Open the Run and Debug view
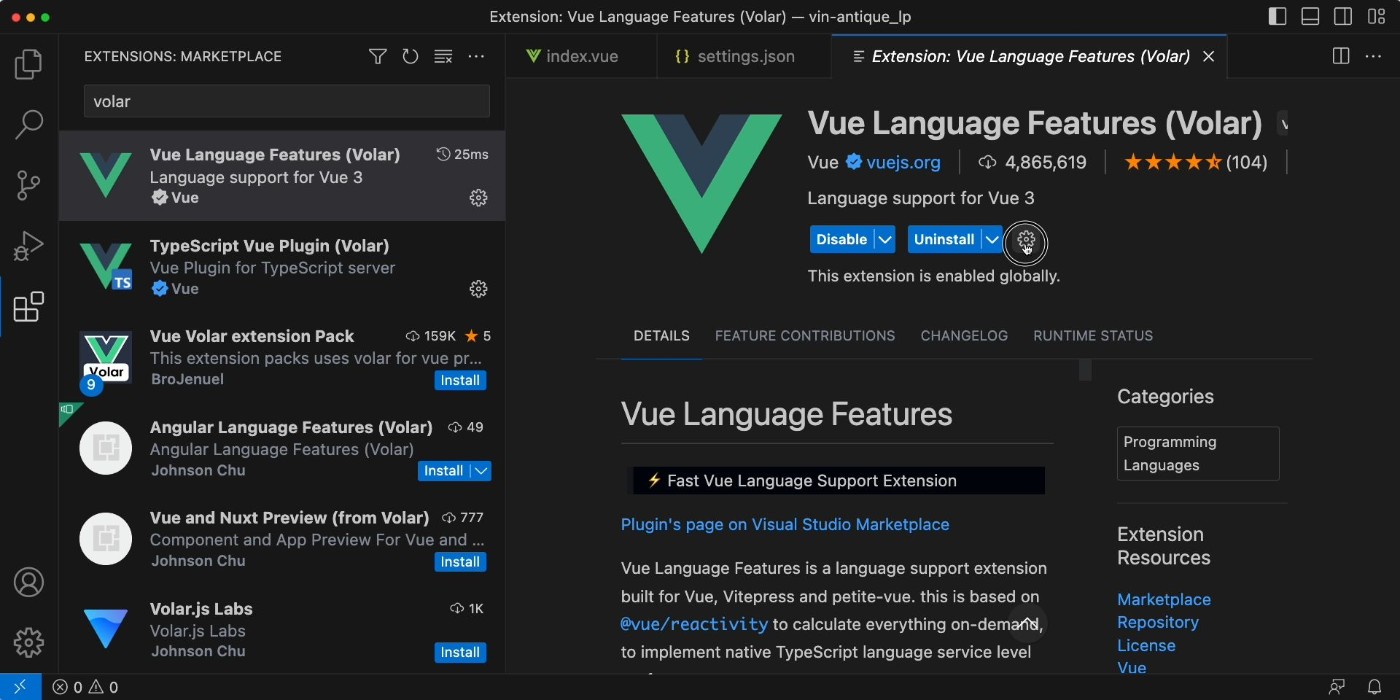Viewport: 1400px width, 700px height. (28, 245)
